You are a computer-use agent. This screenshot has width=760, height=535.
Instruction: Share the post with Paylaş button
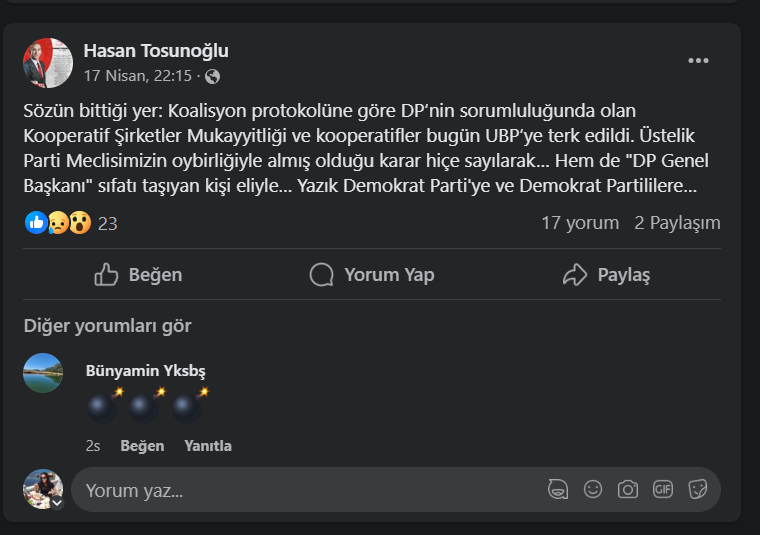point(607,274)
